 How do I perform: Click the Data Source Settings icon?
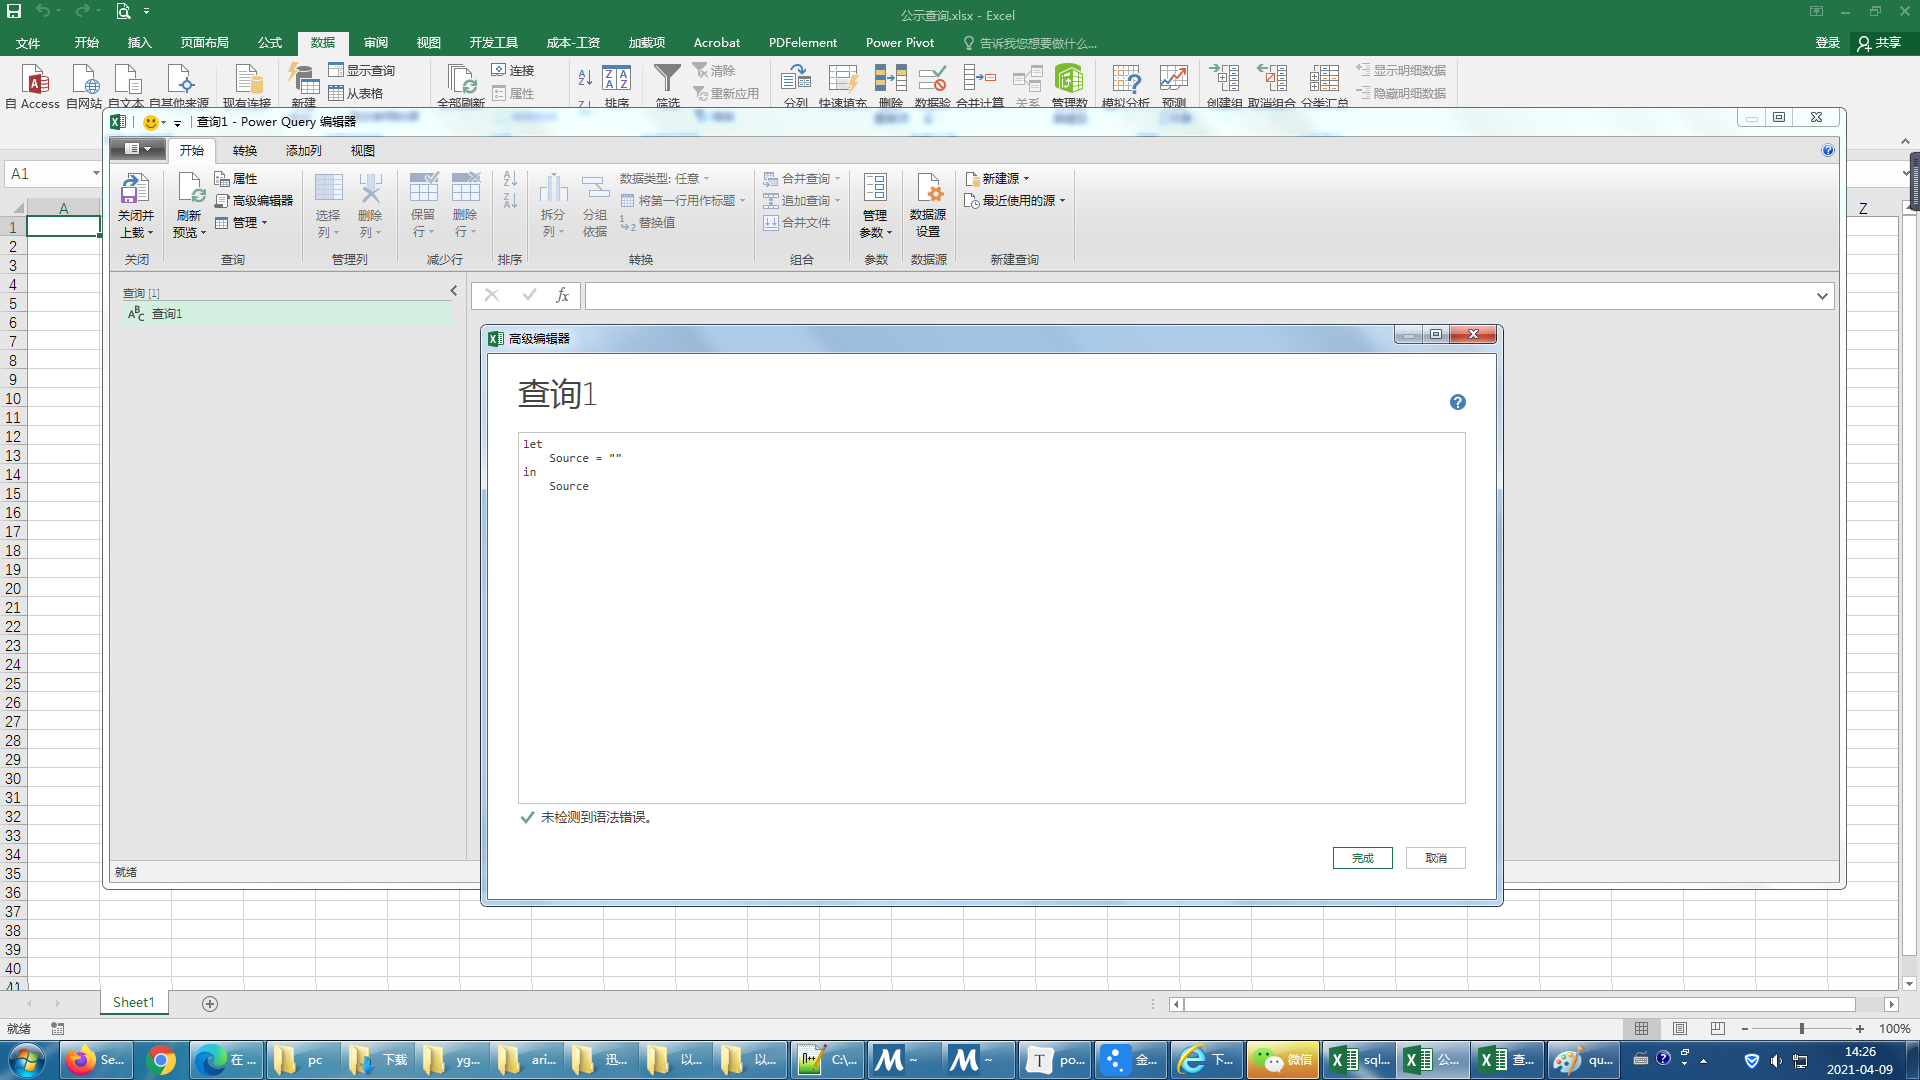(x=928, y=189)
